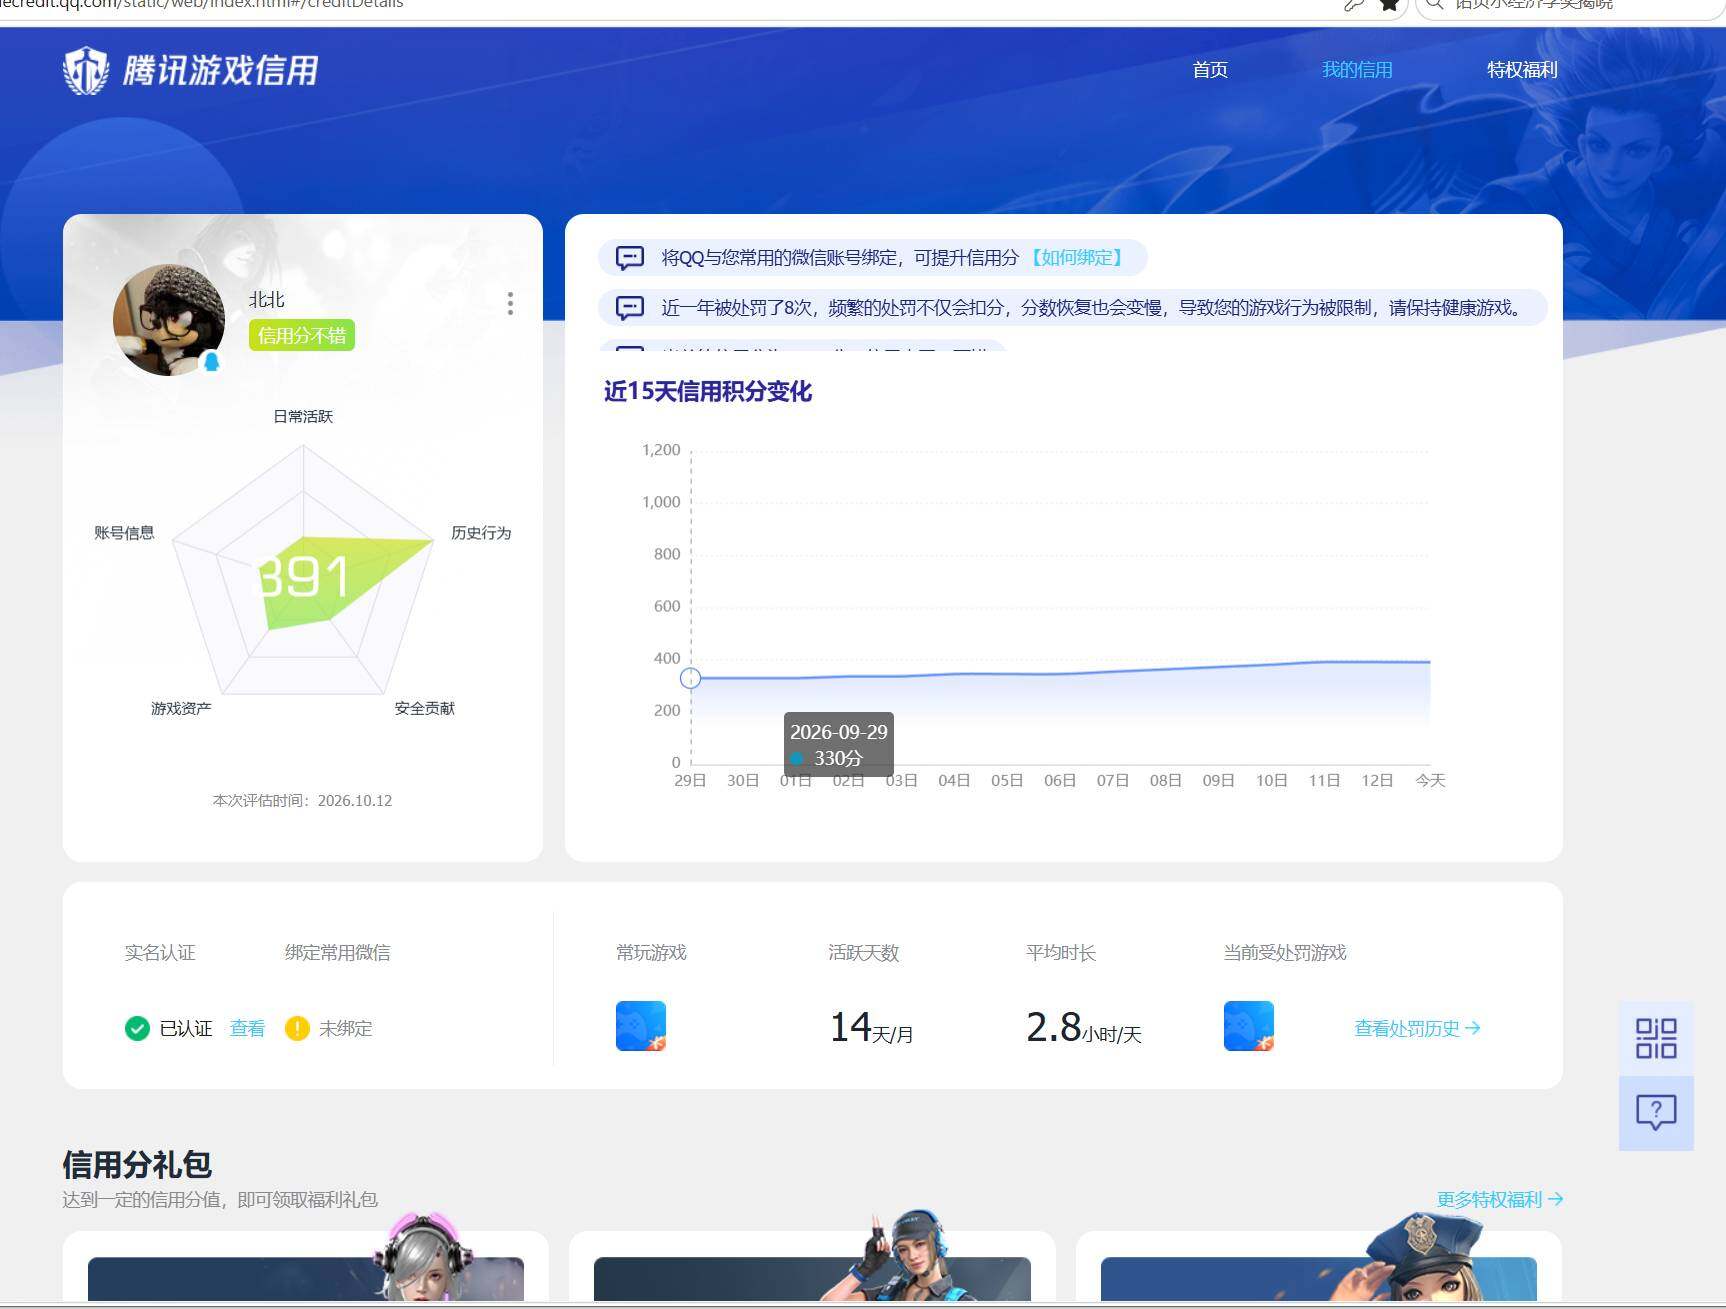Open the 更多特权福利 link
Image resolution: width=1726 pixels, height=1309 pixels.
pyautogui.click(x=1500, y=1199)
